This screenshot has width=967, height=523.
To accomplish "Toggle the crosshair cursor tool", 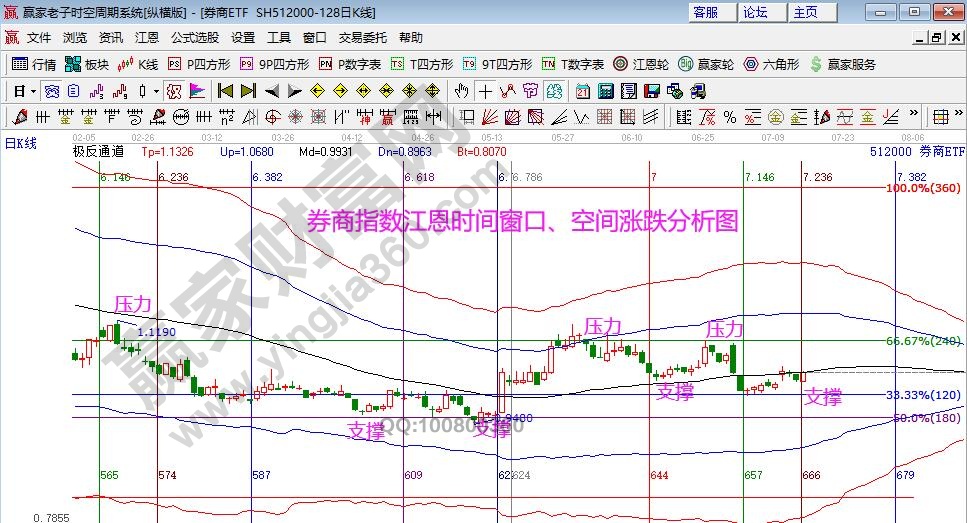I will pyautogui.click(x=485, y=91).
